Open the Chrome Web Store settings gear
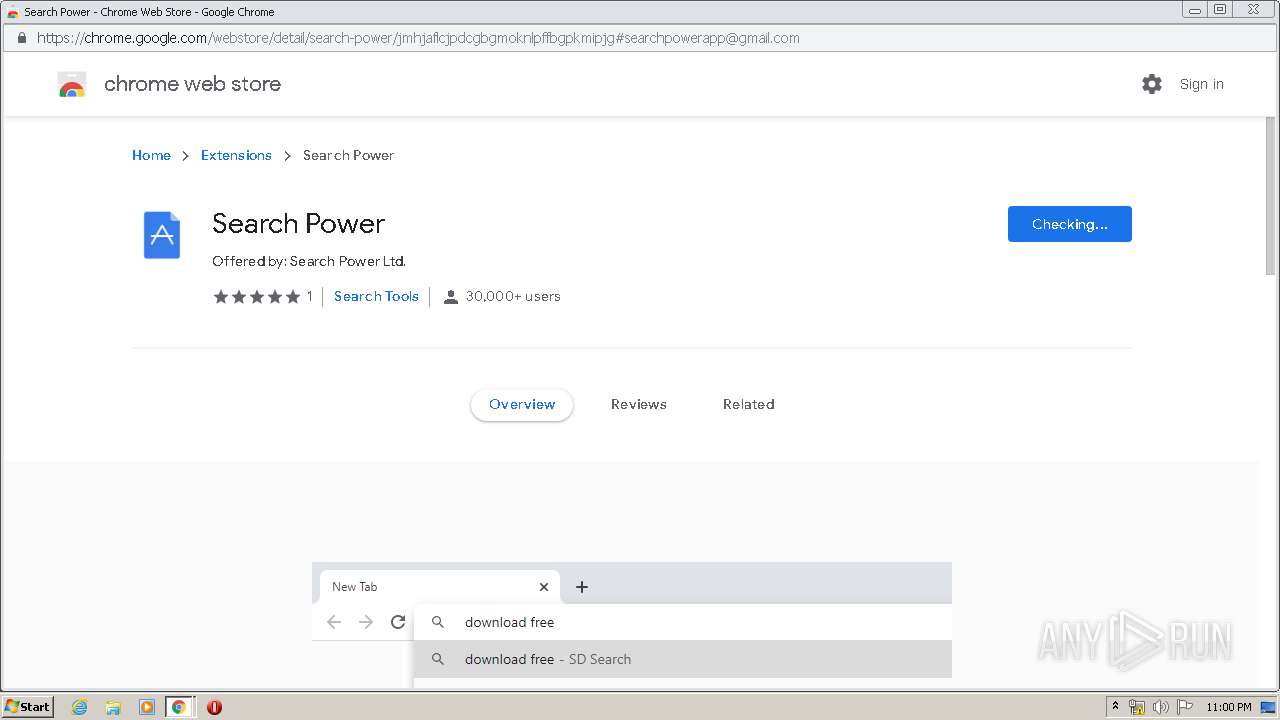 click(x=1152, y=84)
